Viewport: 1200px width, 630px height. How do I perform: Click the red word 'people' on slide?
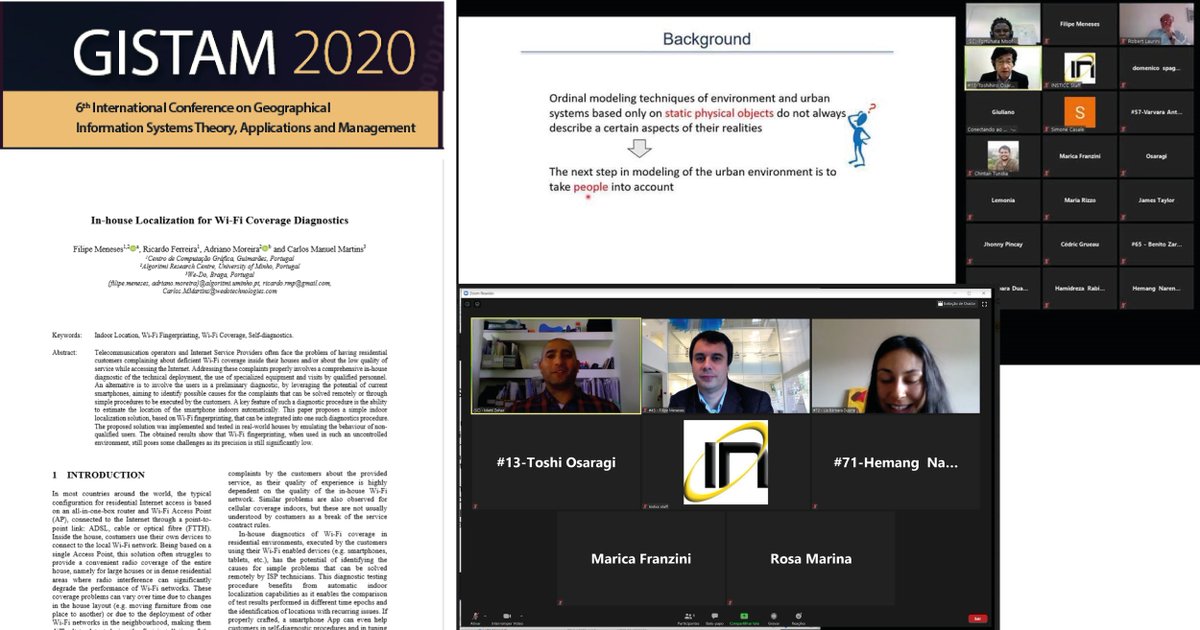[x=591, y=187]
